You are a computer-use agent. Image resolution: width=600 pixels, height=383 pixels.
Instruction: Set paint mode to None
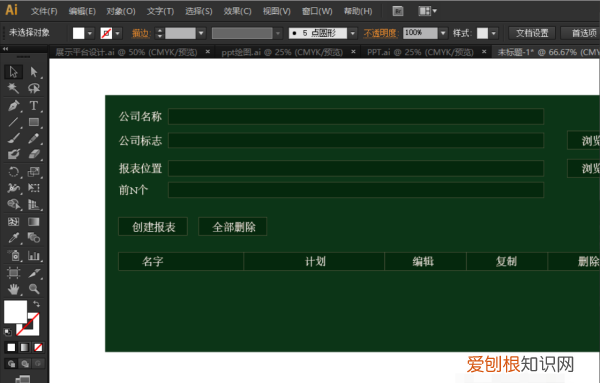[38, 347]
